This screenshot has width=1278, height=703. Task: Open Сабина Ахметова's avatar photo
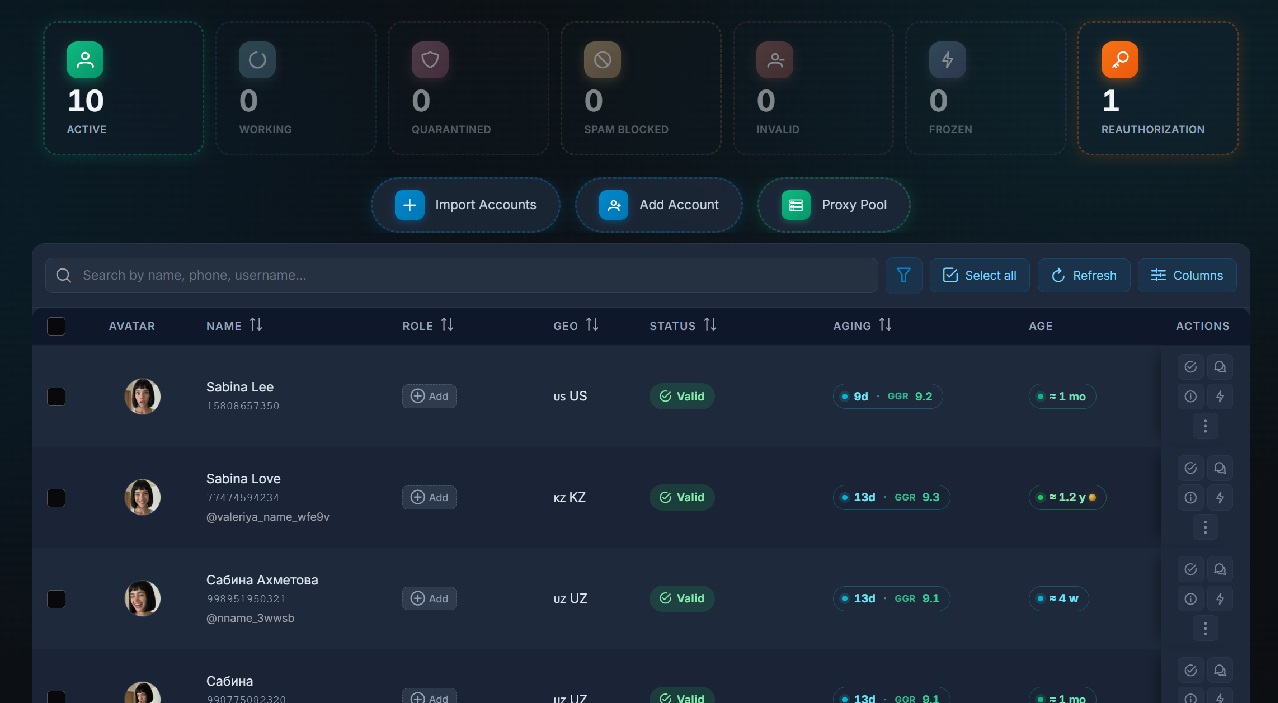tap(143, 598)
